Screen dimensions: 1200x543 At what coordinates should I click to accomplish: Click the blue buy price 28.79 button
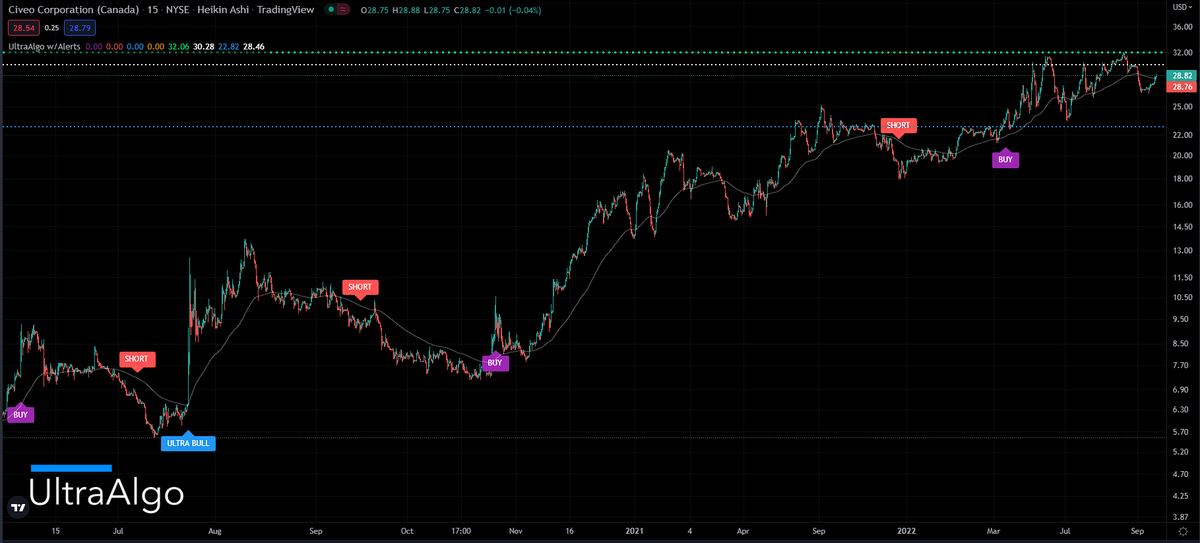pos(78,28)
